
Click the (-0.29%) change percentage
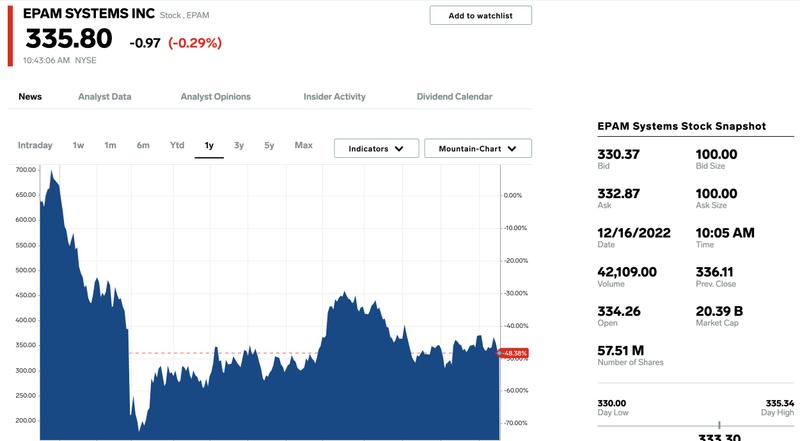pos(195,43)
